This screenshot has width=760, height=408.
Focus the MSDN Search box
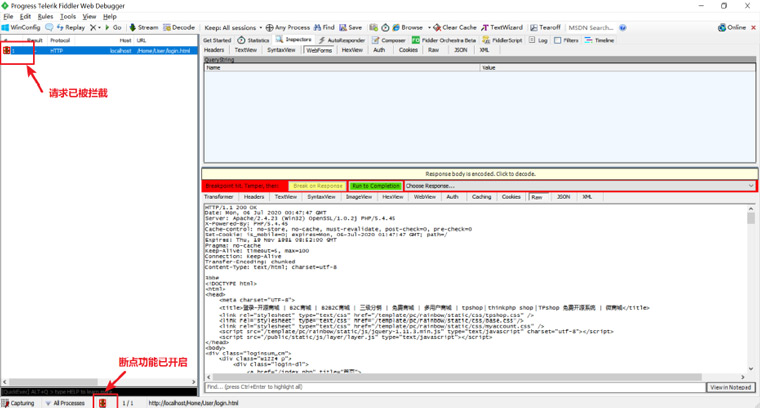[591, 28]
